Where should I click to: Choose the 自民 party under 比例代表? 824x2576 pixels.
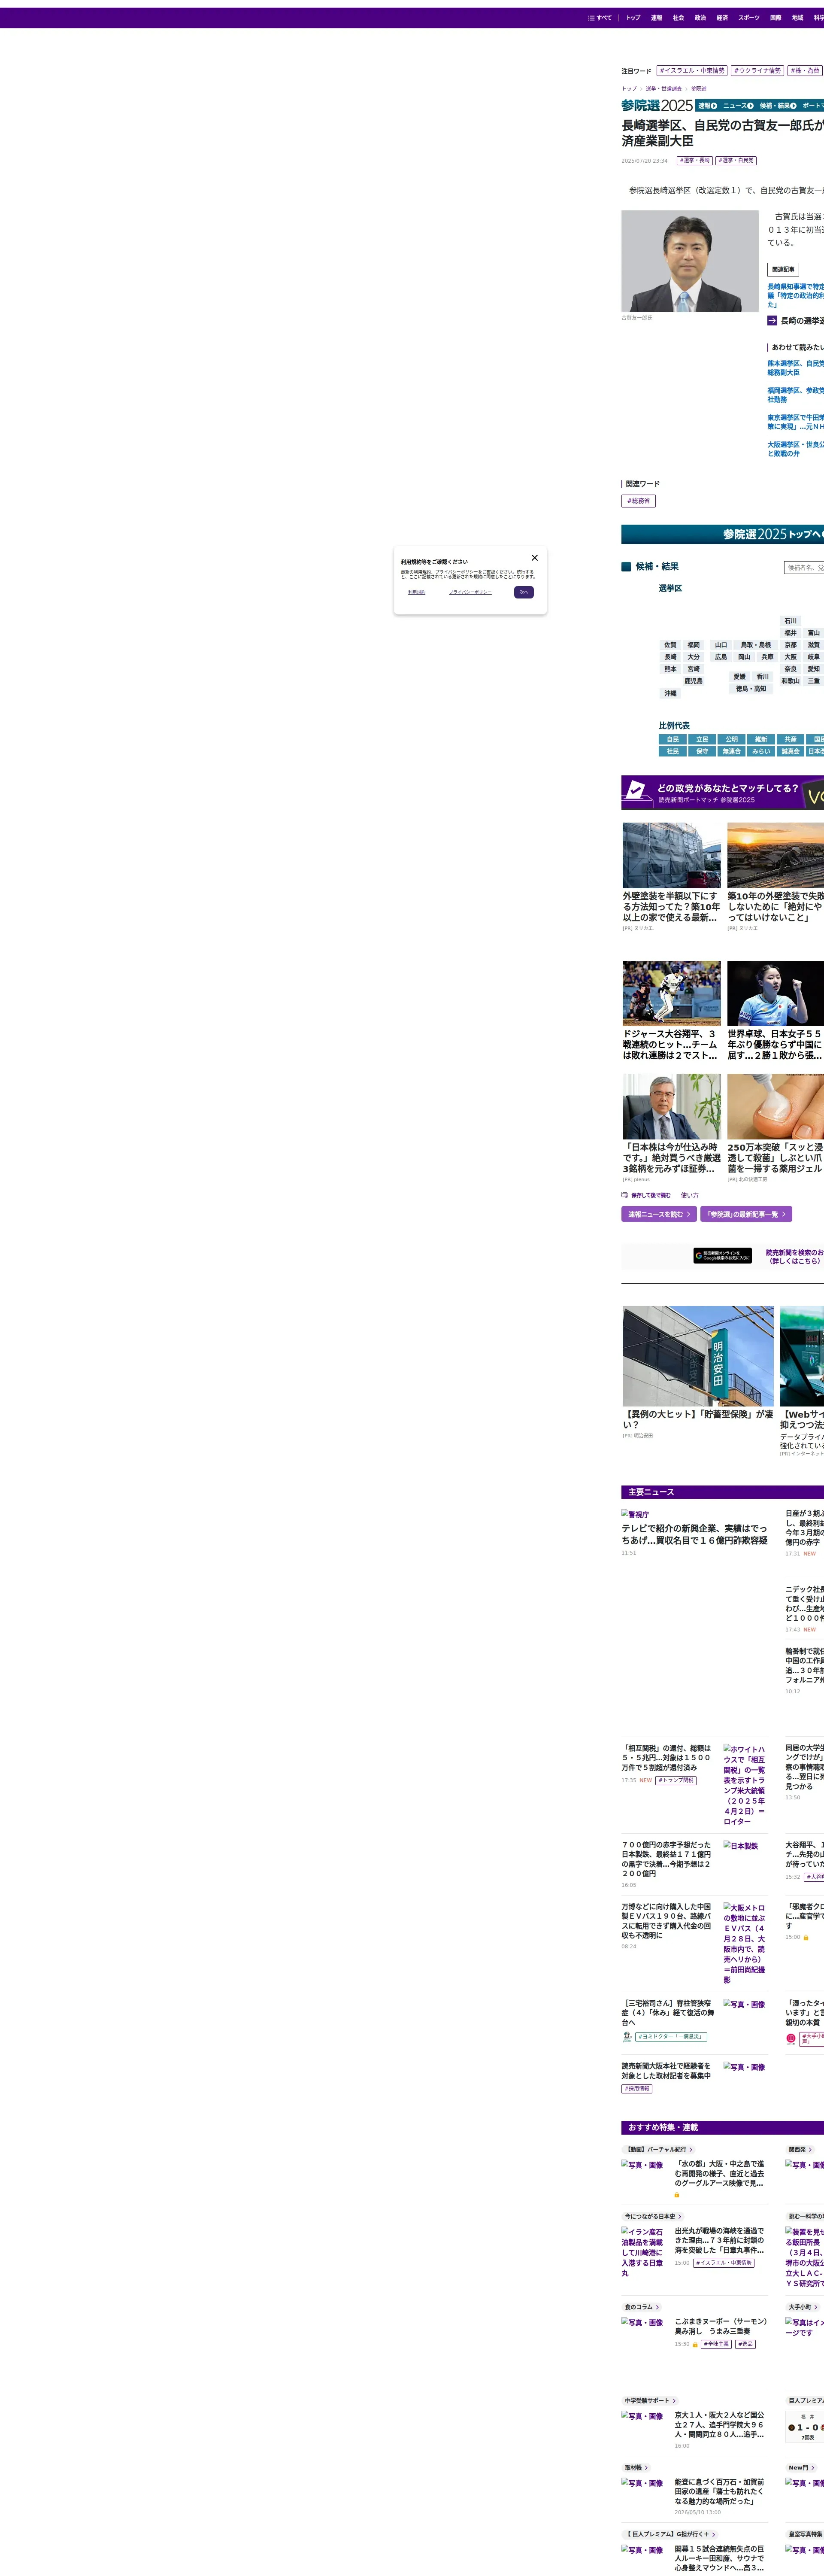[x=673, y=740]
